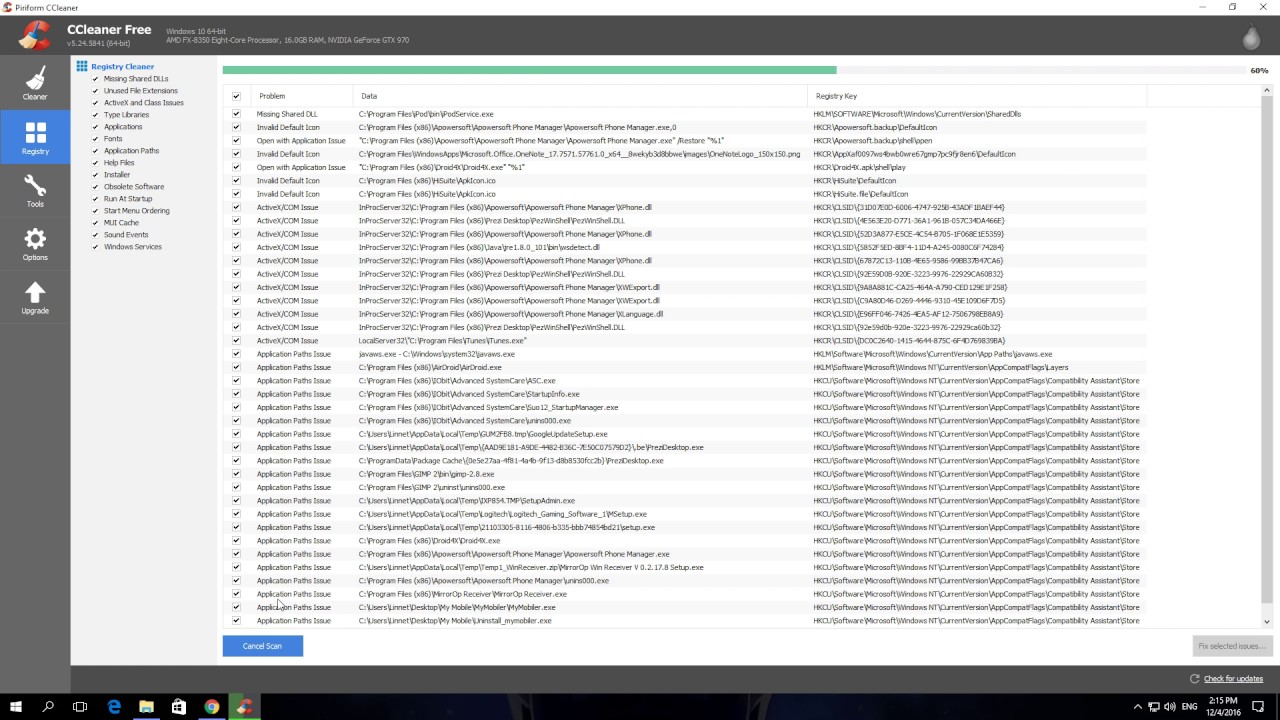Sort results by Registry Key column
1280x720 pixels.
[976, 96]
